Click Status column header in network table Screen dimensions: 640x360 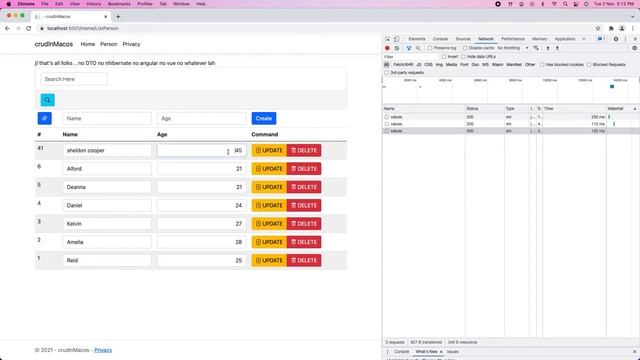472,109
